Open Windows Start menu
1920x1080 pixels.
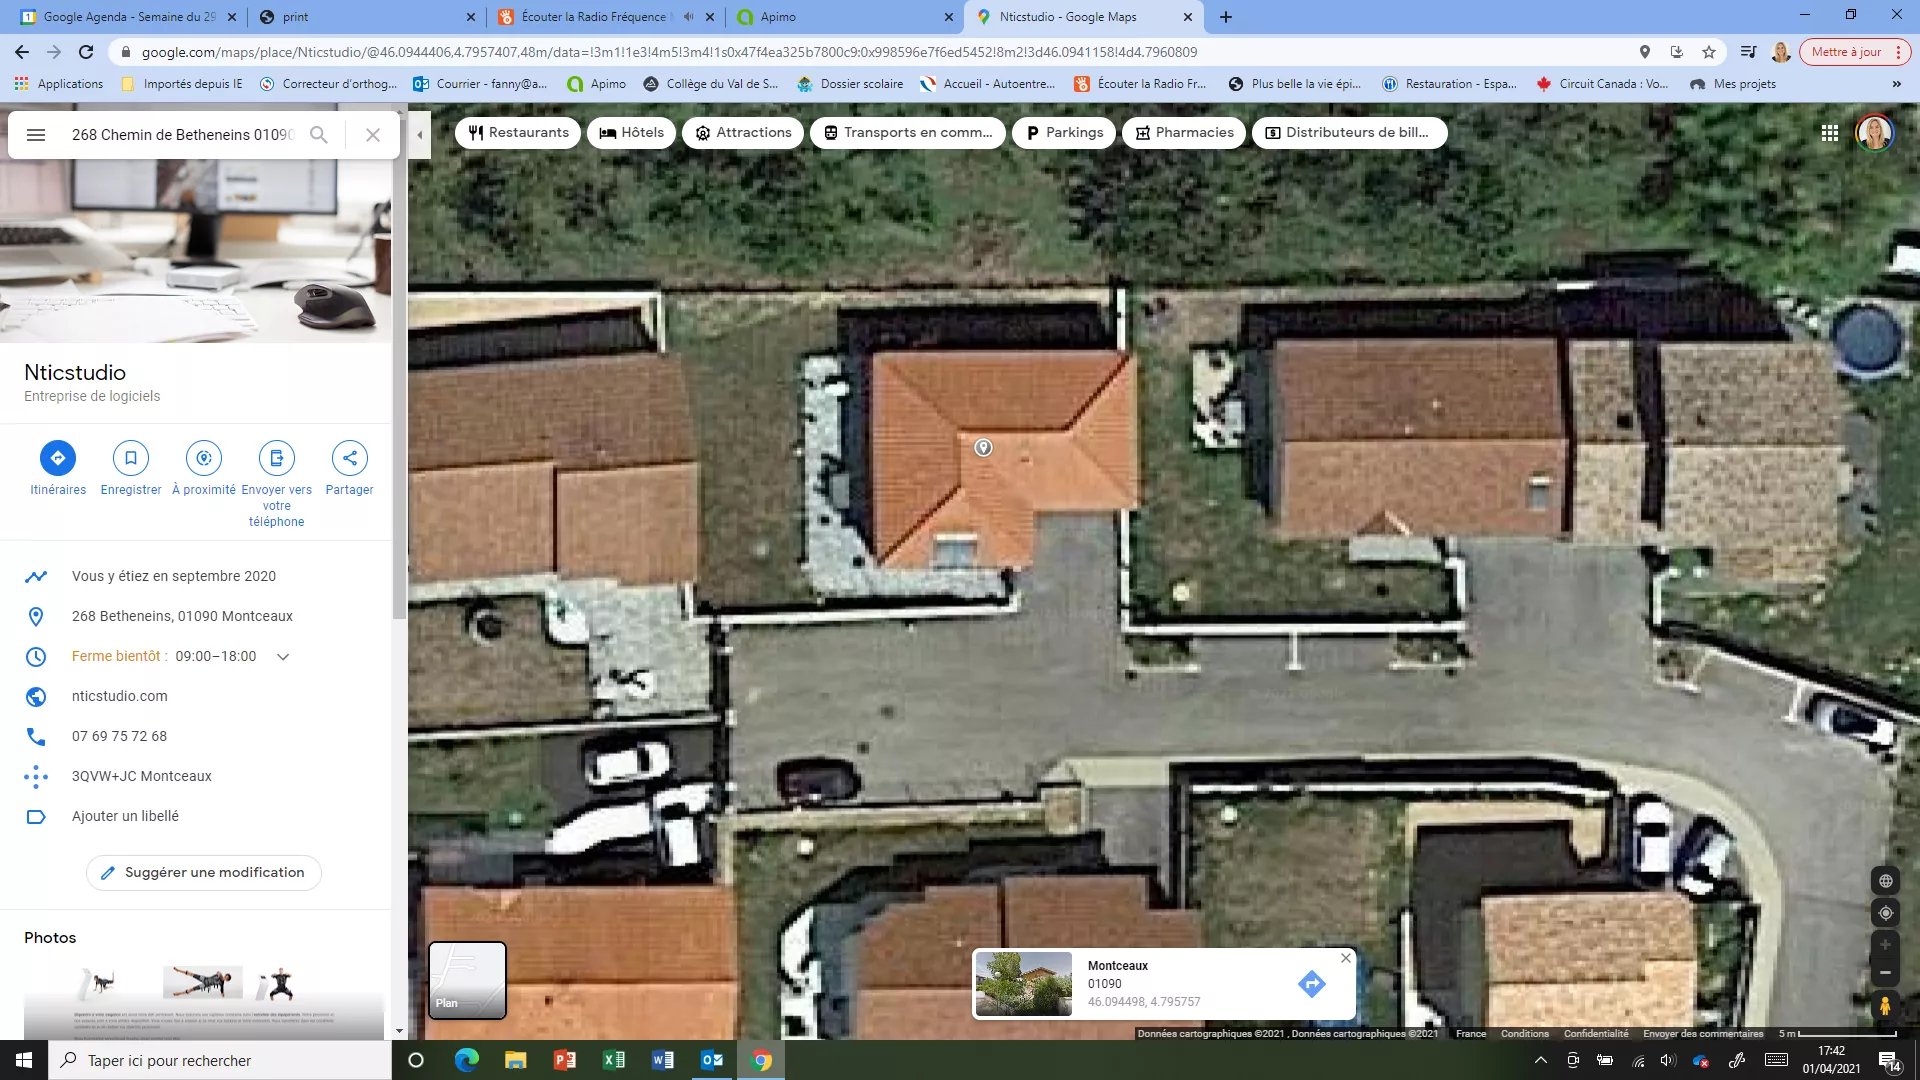[24, 1060]
